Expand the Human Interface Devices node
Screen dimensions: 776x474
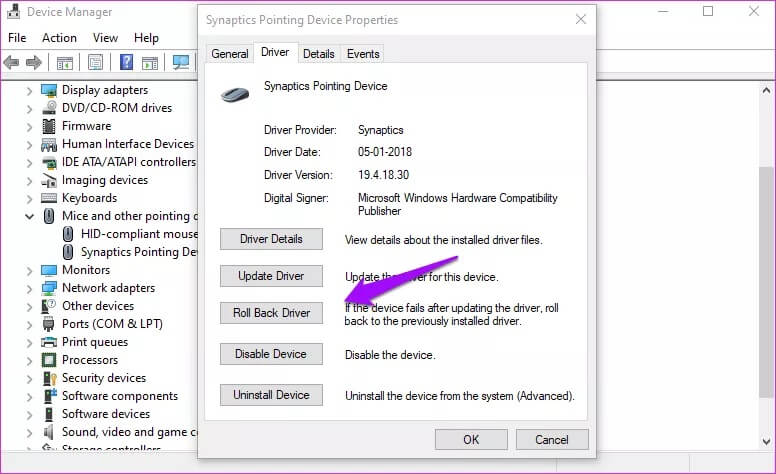point(29,145)
